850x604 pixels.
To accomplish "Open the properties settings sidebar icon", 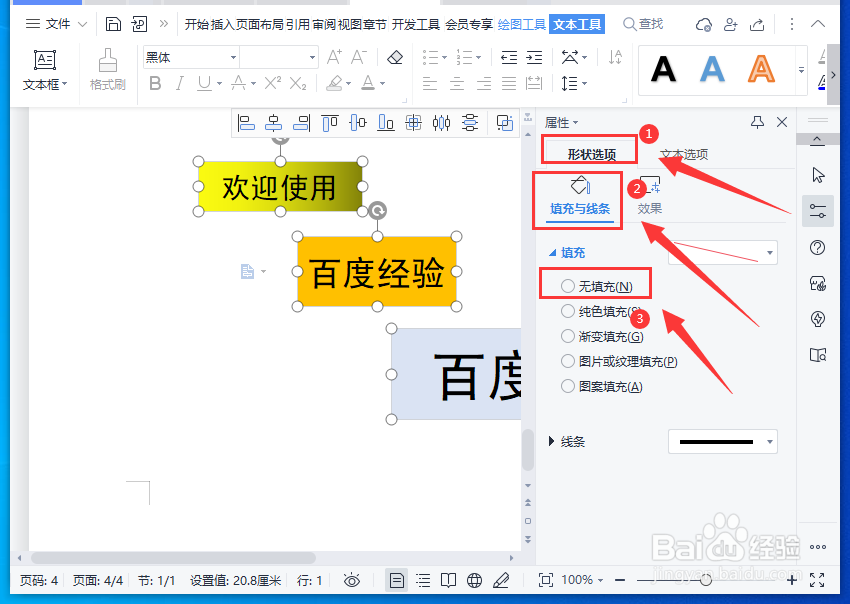I will click(817, 211).
